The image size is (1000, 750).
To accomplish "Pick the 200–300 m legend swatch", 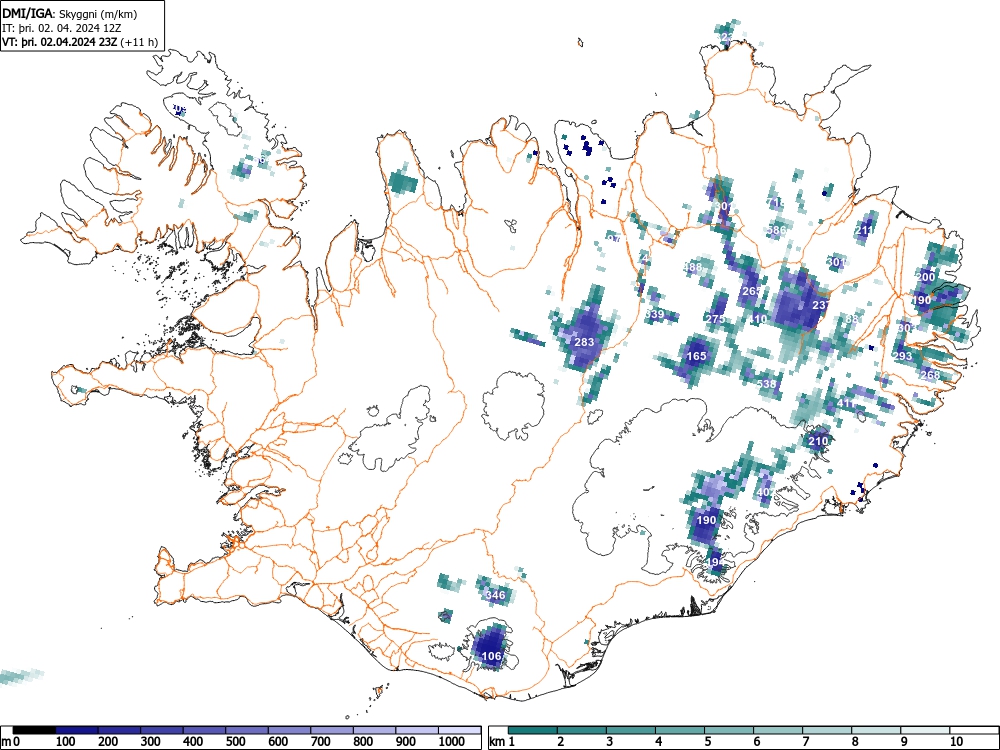I will [x=119, y=730].
